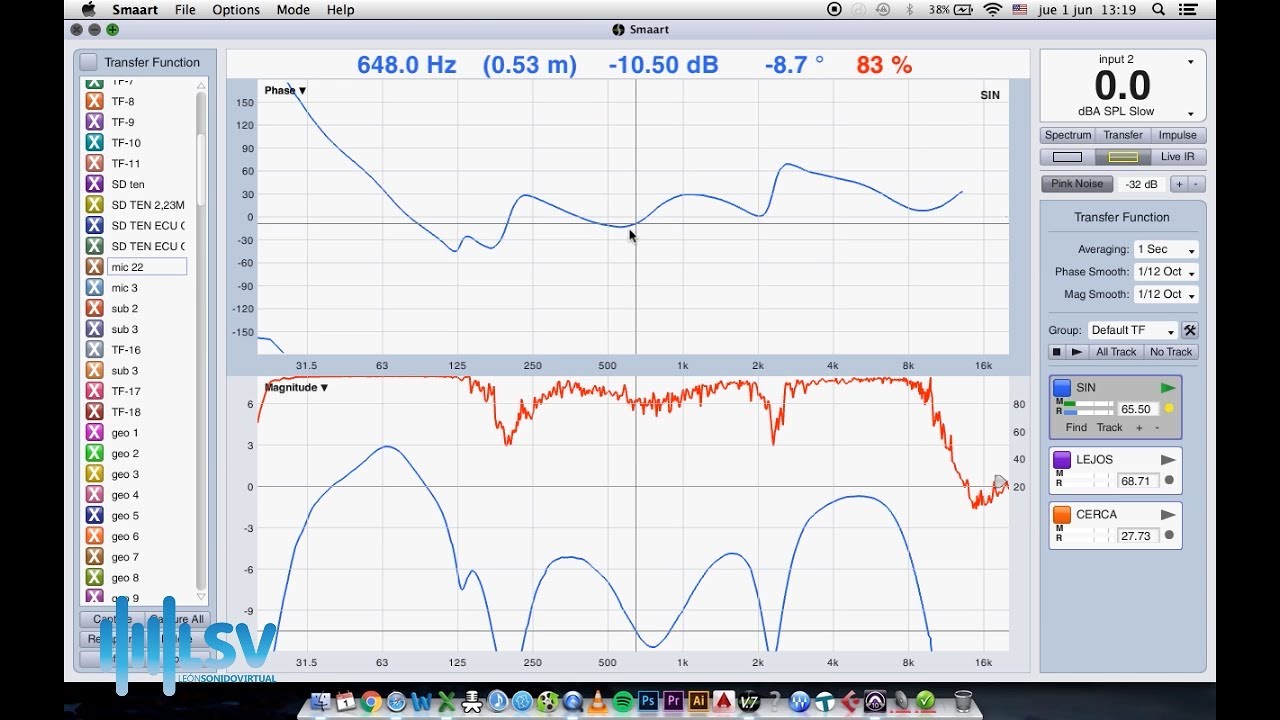Launch Photoshop from the dock
The width and height of the screenshot is (1280, 720).
click(x=648, y=702)
